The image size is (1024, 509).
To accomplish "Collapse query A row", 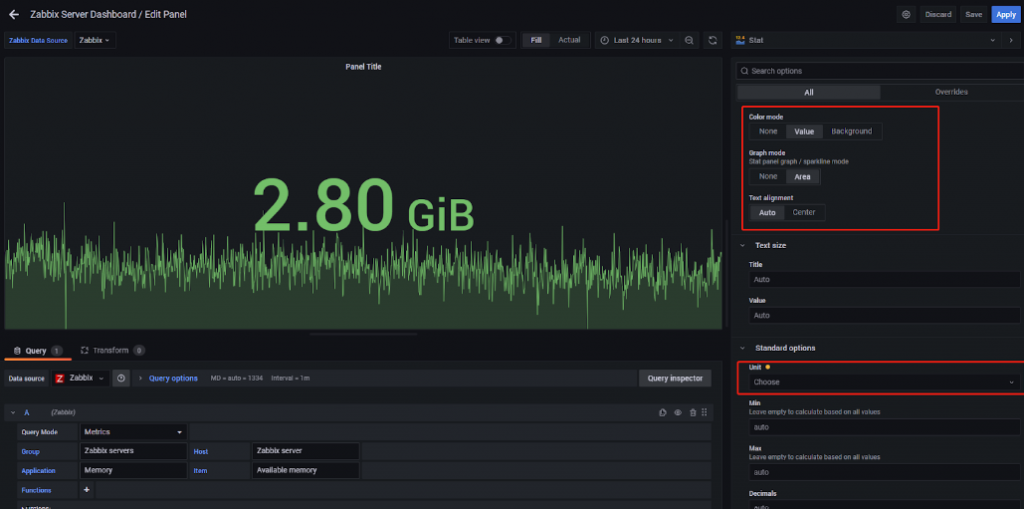I will coord(13,412).
